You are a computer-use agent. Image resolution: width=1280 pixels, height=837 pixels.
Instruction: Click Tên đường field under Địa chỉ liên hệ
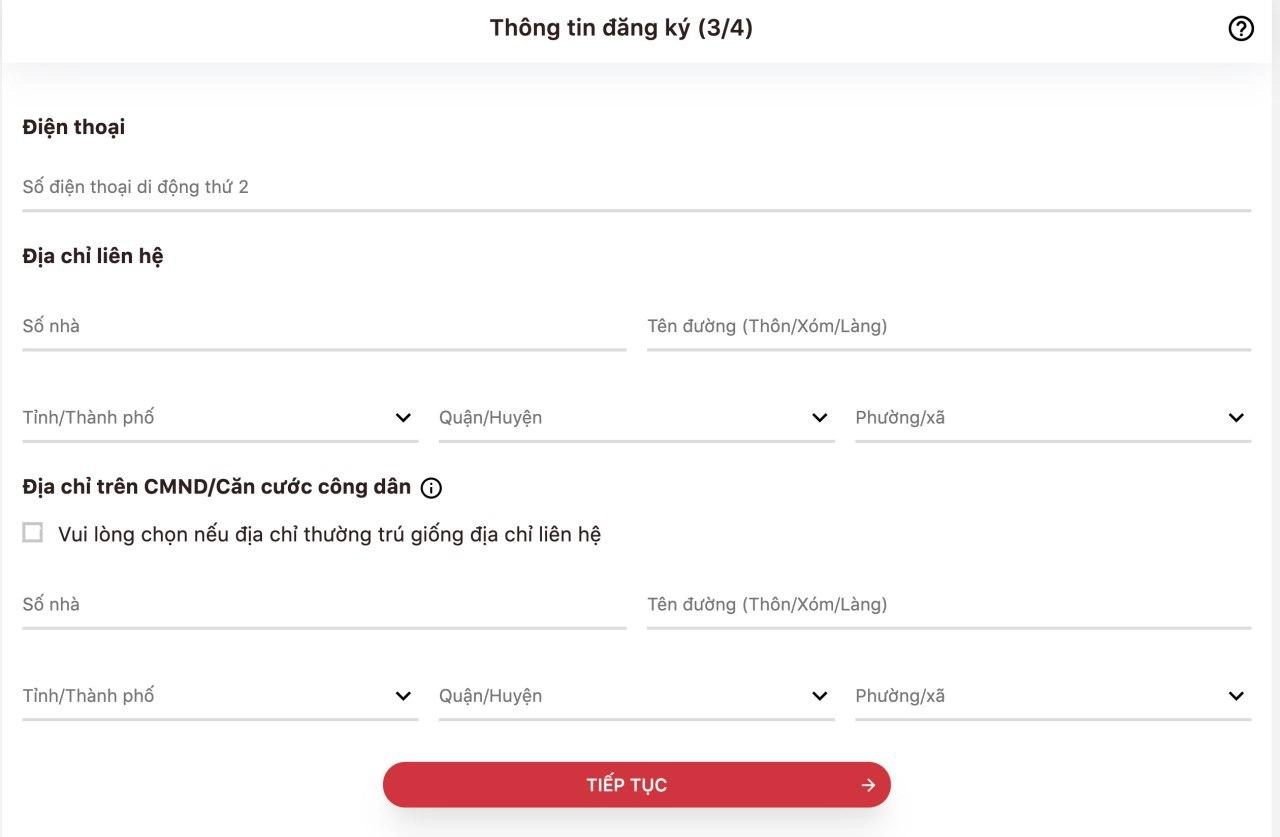pos(948,326)
